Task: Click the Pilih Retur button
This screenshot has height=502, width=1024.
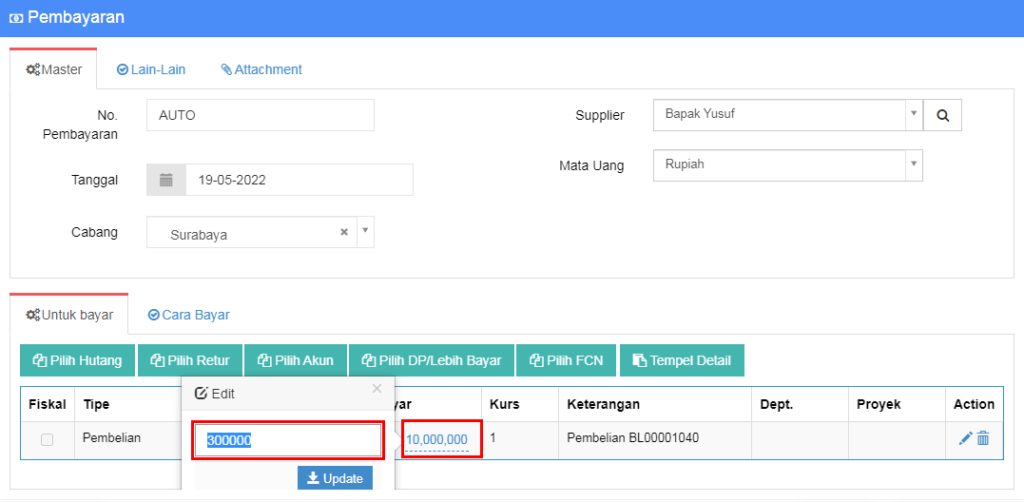Action: (190, 361)
